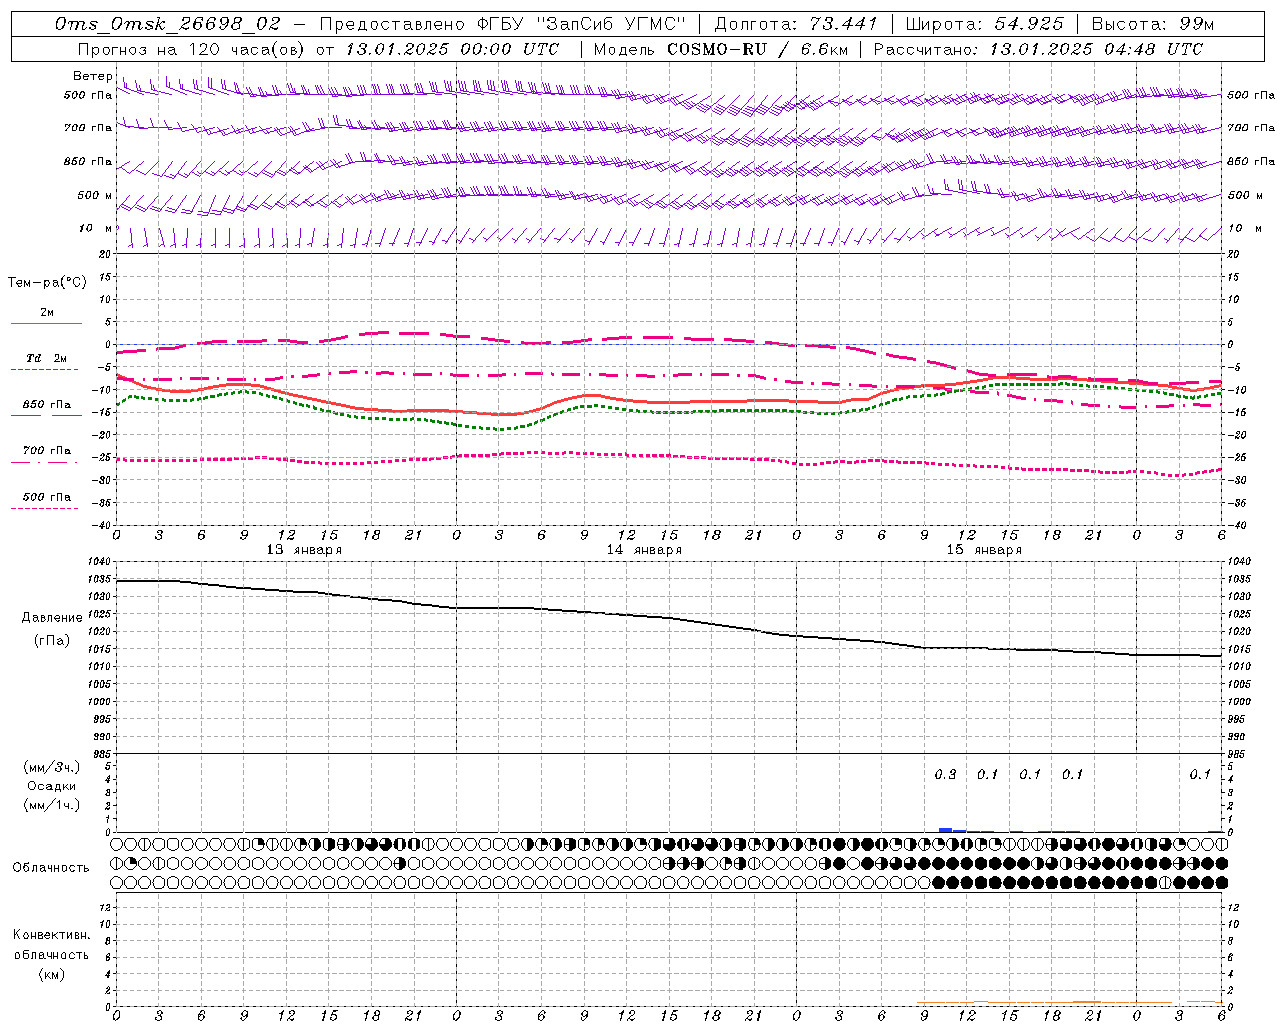
Task: Click the (мм/3ч.) precipitation unit label
Action: 52,768
